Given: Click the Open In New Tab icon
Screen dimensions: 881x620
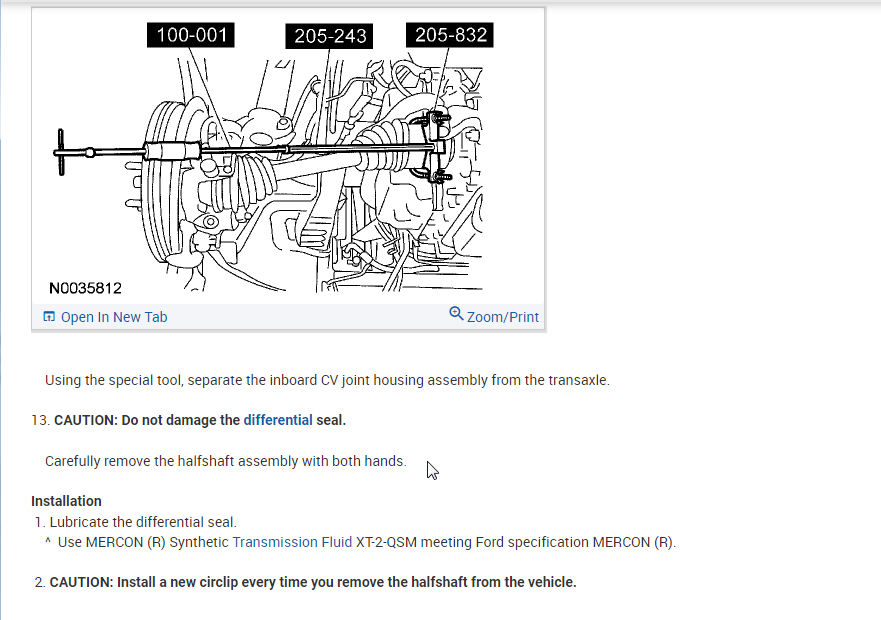Looking at the screenshot, I should pyautogui.click(x=49, y=316).
